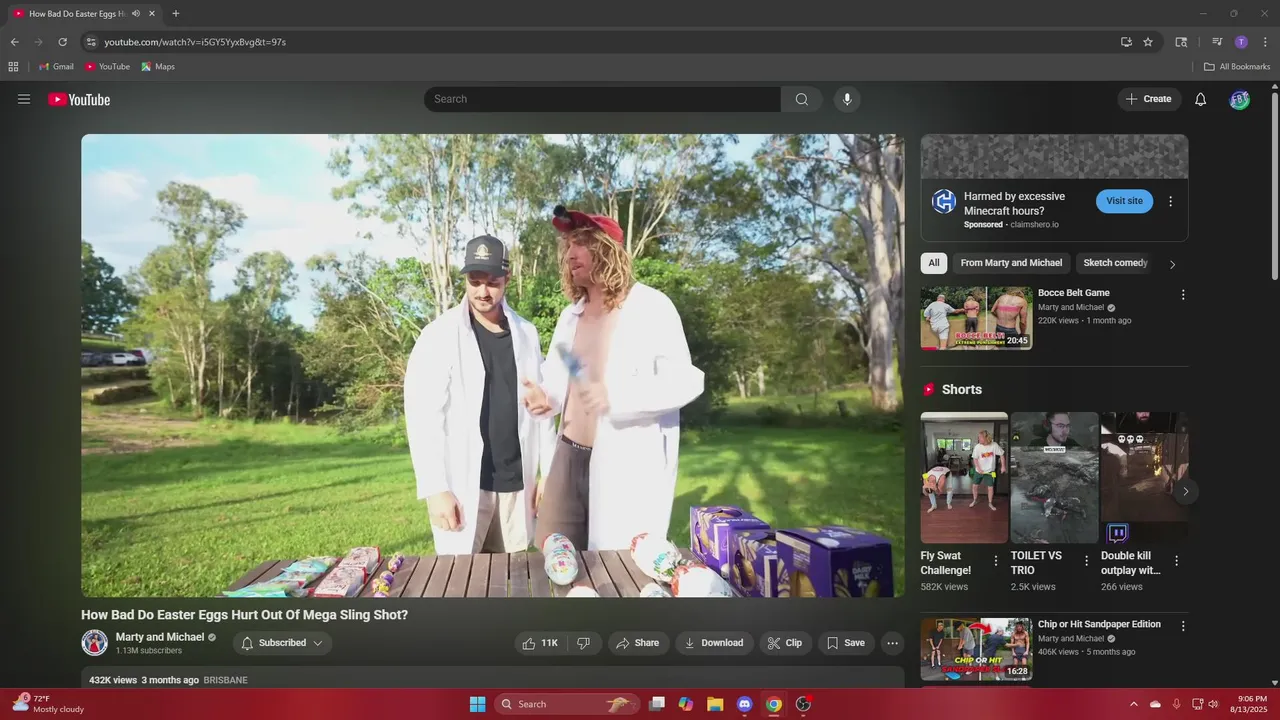Click the YouTube search input field
1280x720 pixels.
pyautogui.click(x=602, y=99)
